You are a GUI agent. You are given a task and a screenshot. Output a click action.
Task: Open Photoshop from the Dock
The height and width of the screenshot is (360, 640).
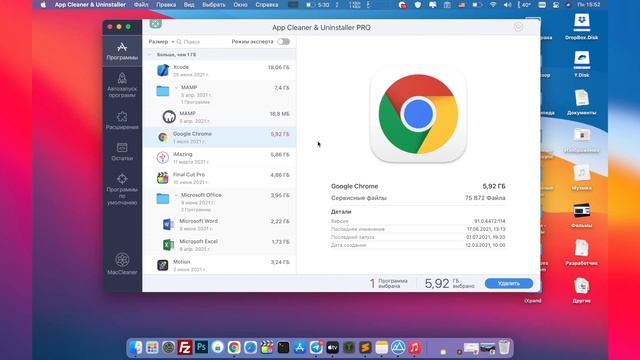[201, 347]
